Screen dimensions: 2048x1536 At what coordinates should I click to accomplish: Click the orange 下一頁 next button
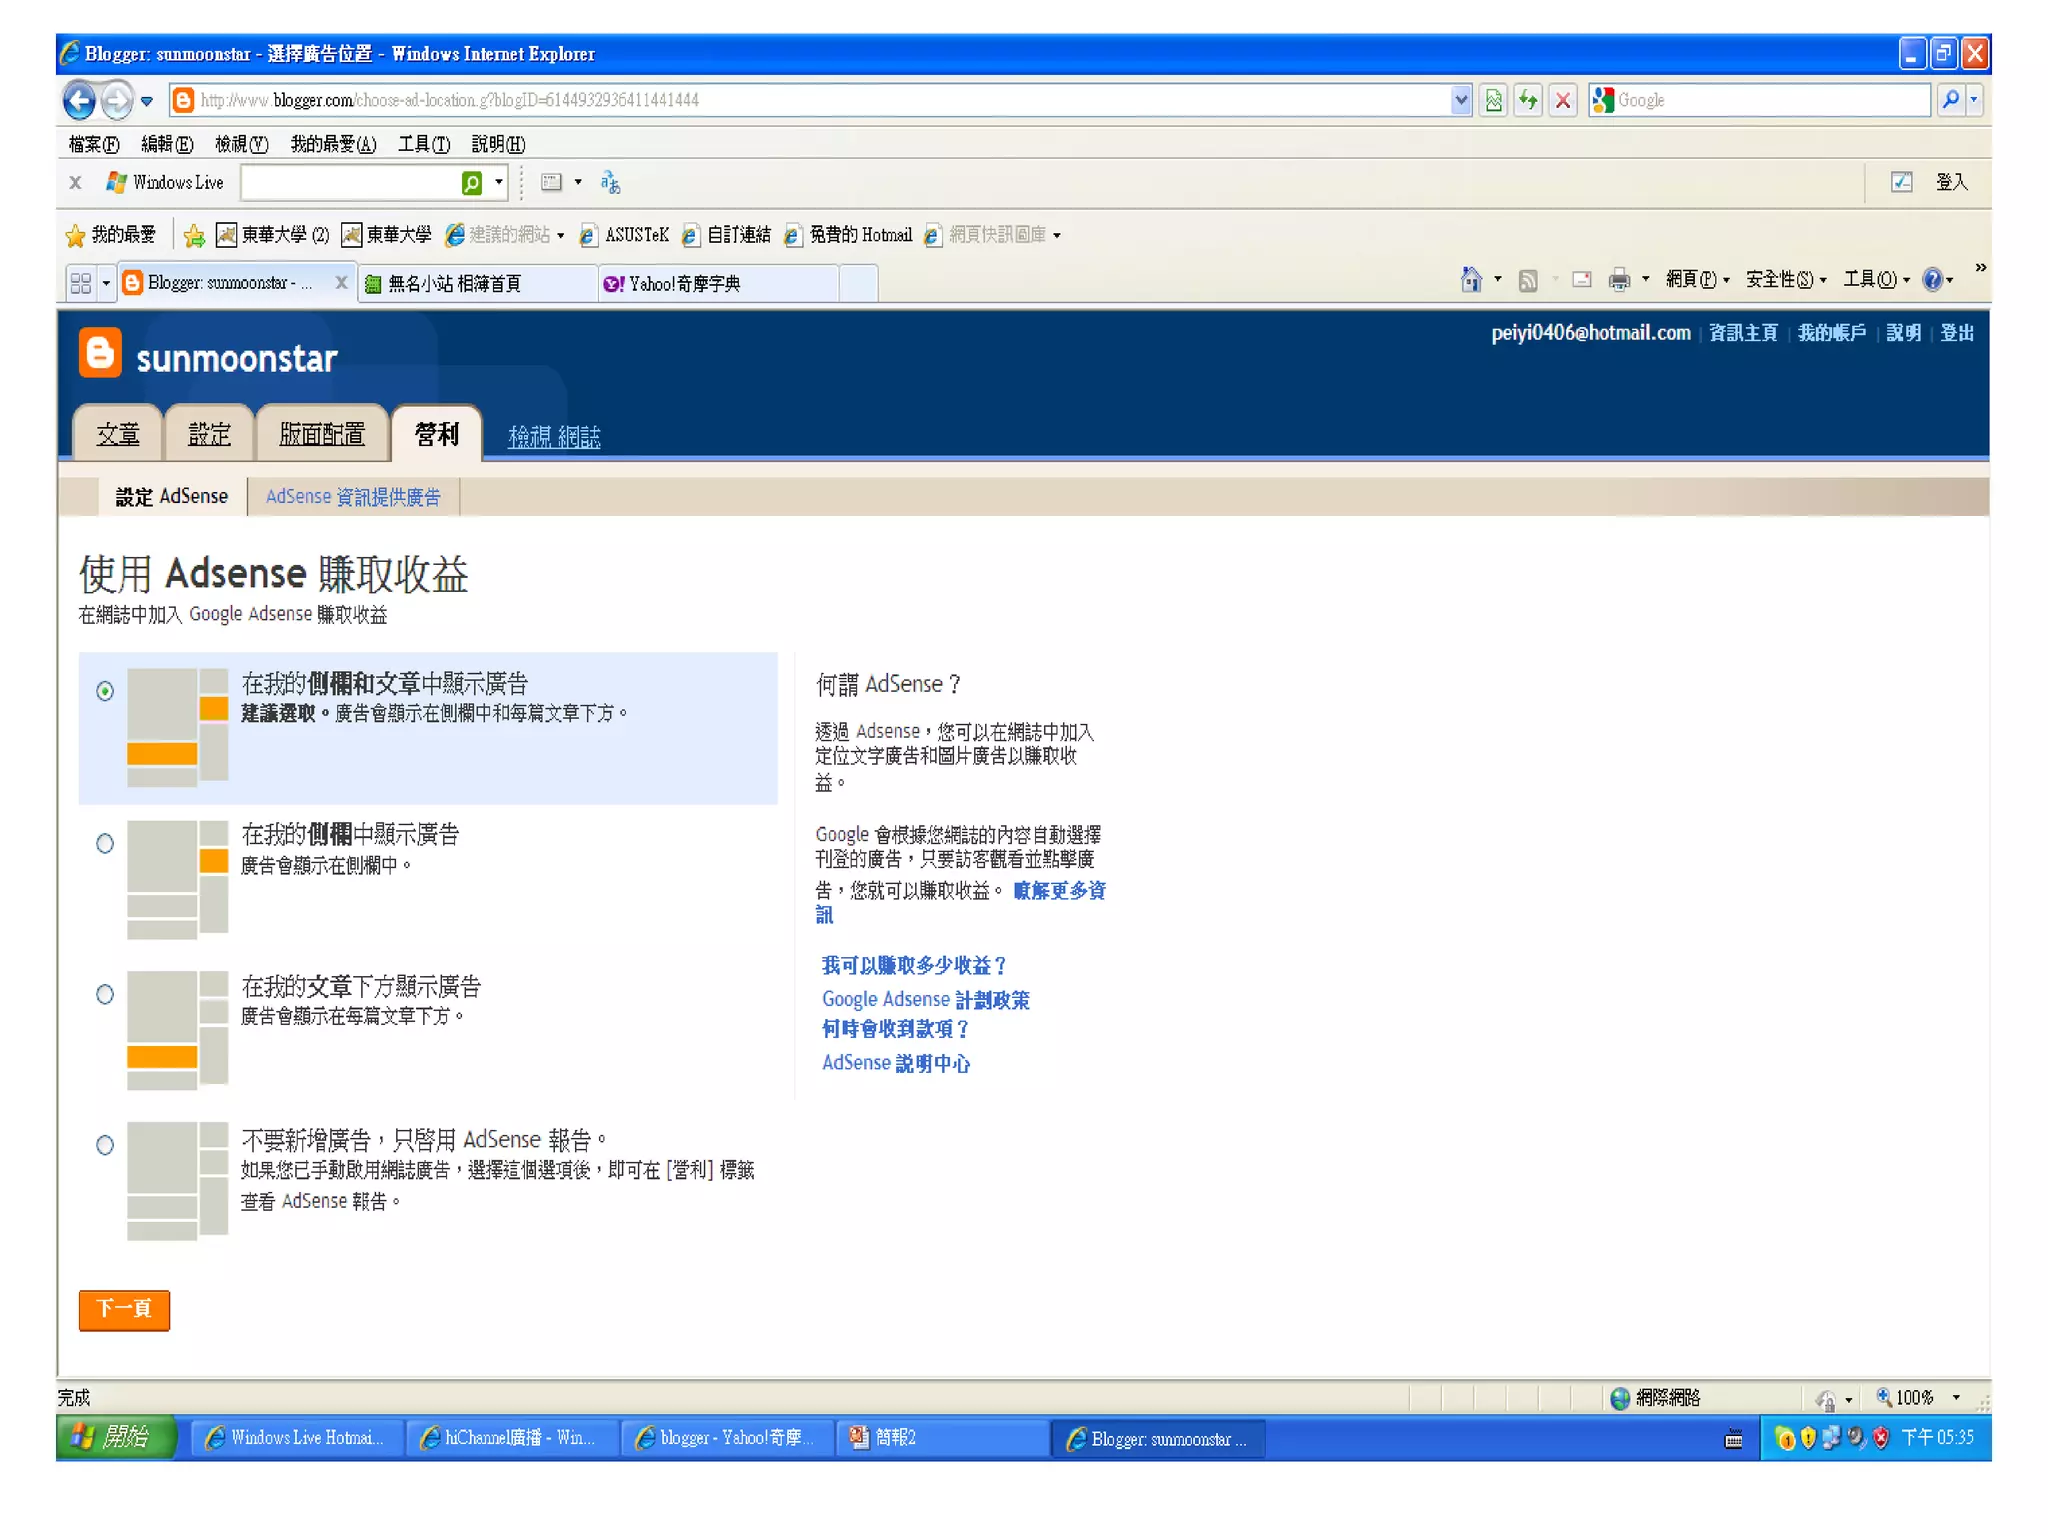click(x=124, y=1309)
